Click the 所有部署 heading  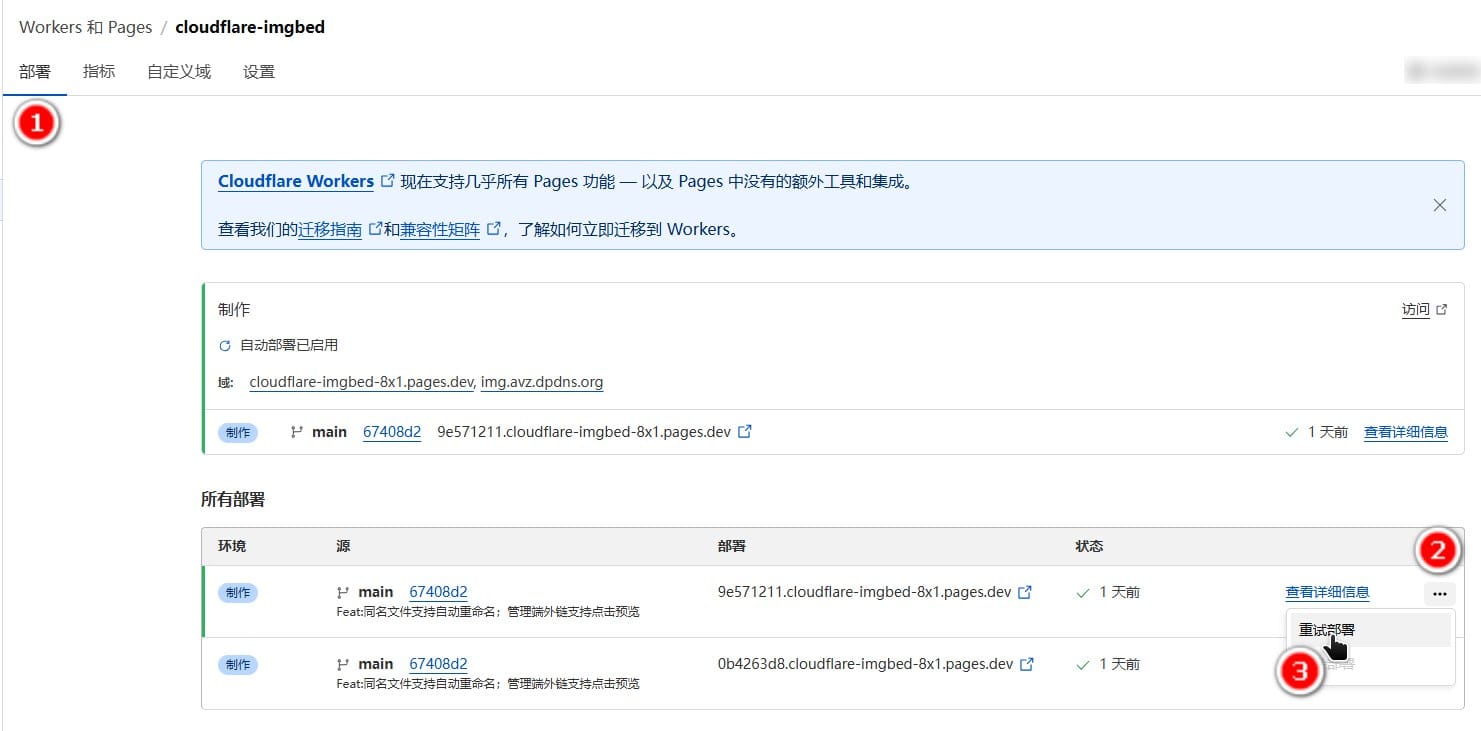tap(233, 499)
